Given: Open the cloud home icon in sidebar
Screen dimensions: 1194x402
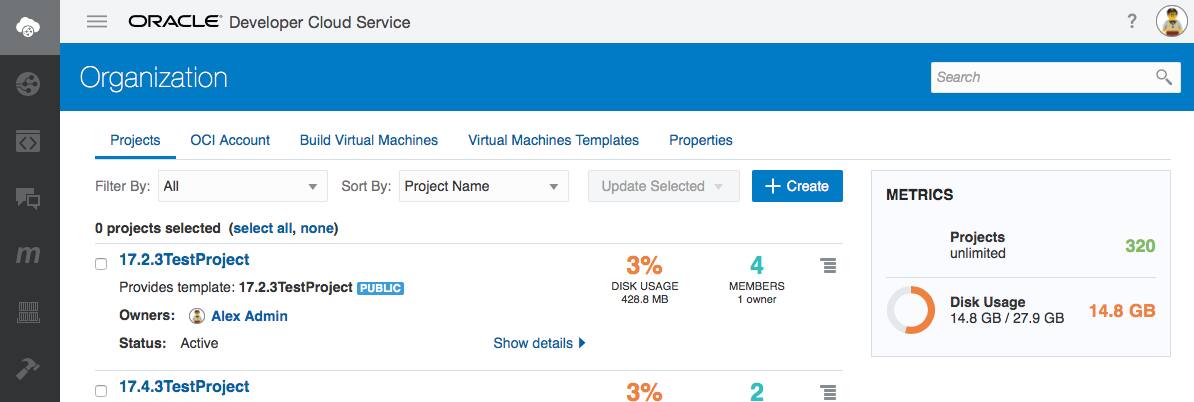Looking at the screenshot, I should click(x=29, y=27).
